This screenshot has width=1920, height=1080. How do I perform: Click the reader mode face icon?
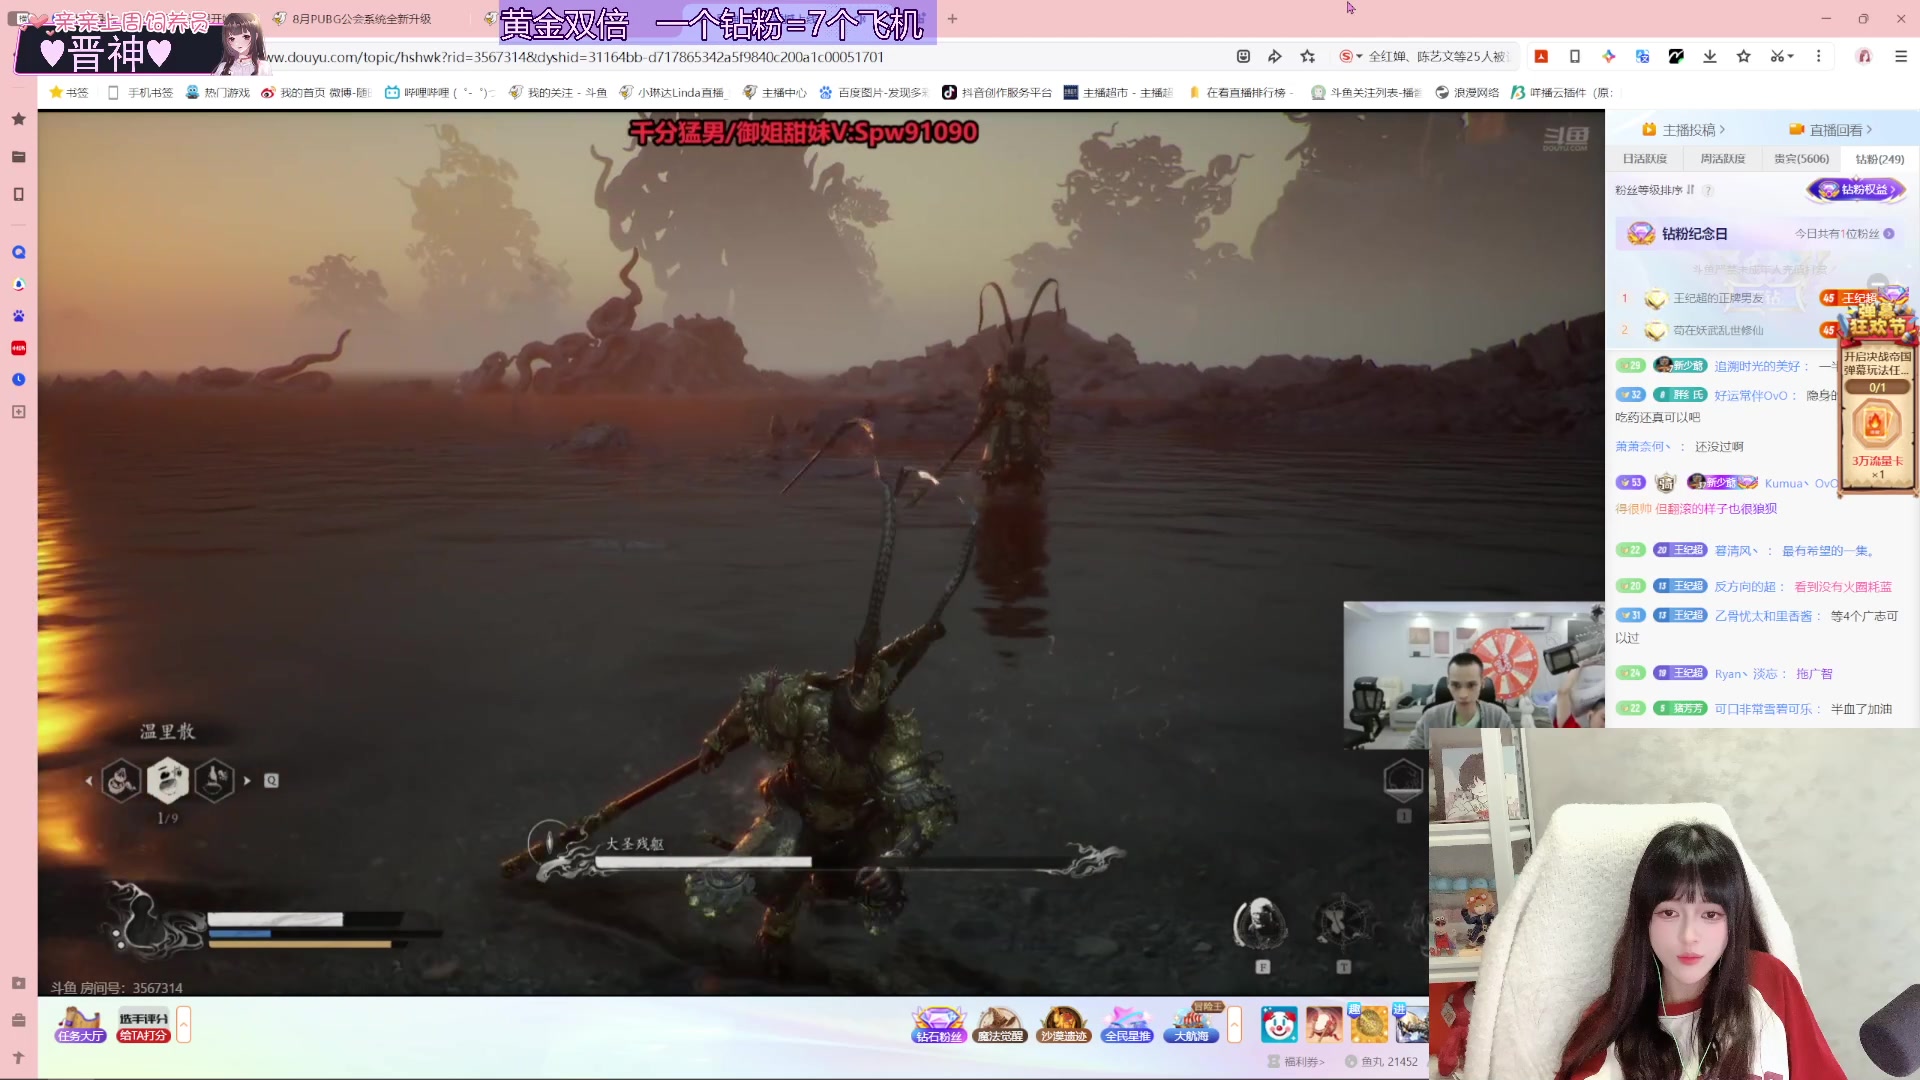coord(1243,57)
